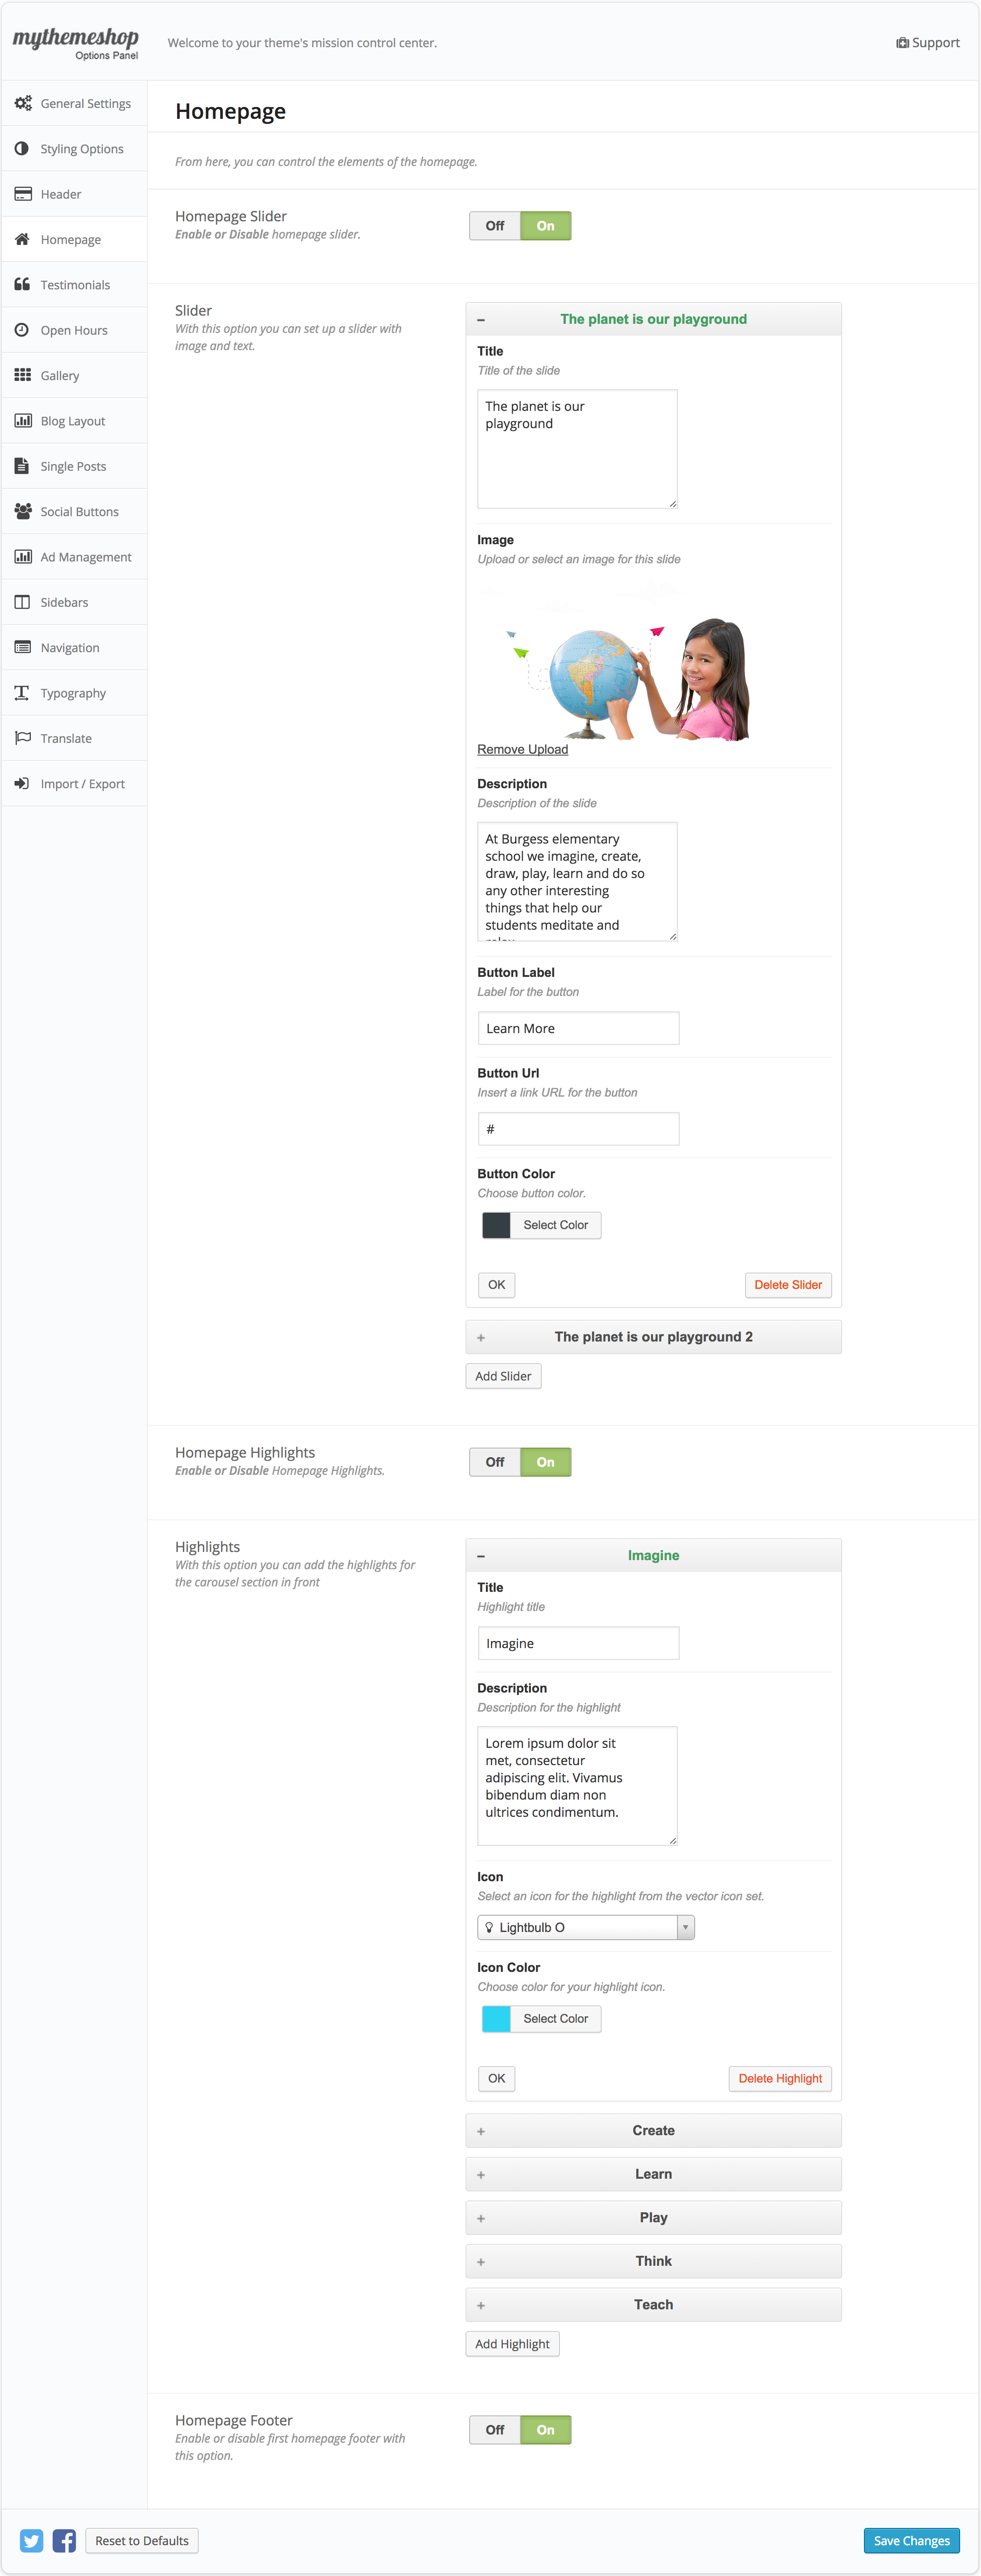Click into the Button Url input field
Screen dimensions: 981x2576
point(578,1129)
